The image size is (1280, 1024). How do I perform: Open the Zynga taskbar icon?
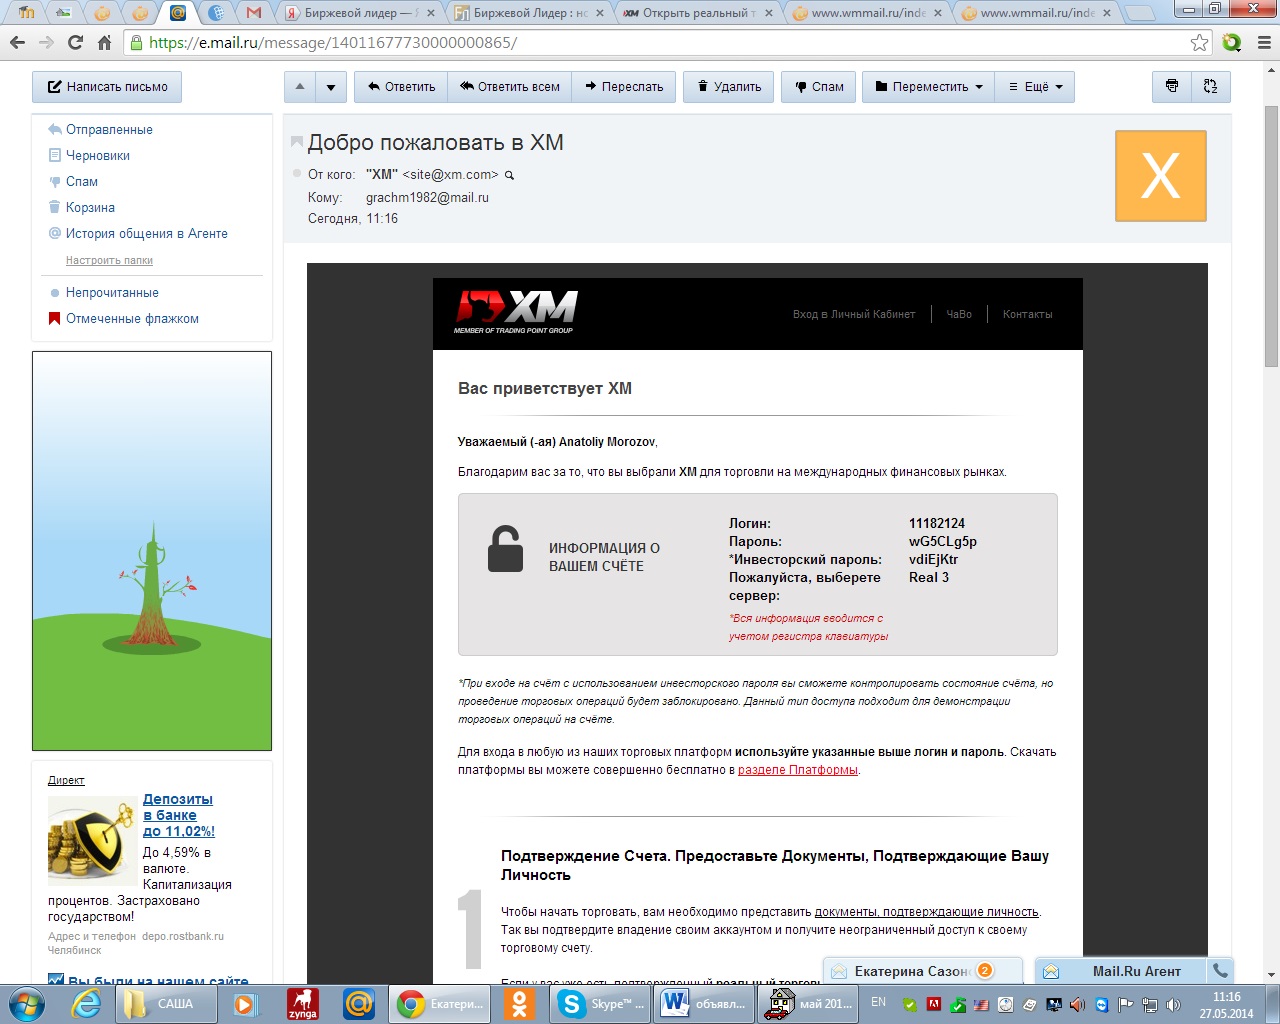[303, 1003]
